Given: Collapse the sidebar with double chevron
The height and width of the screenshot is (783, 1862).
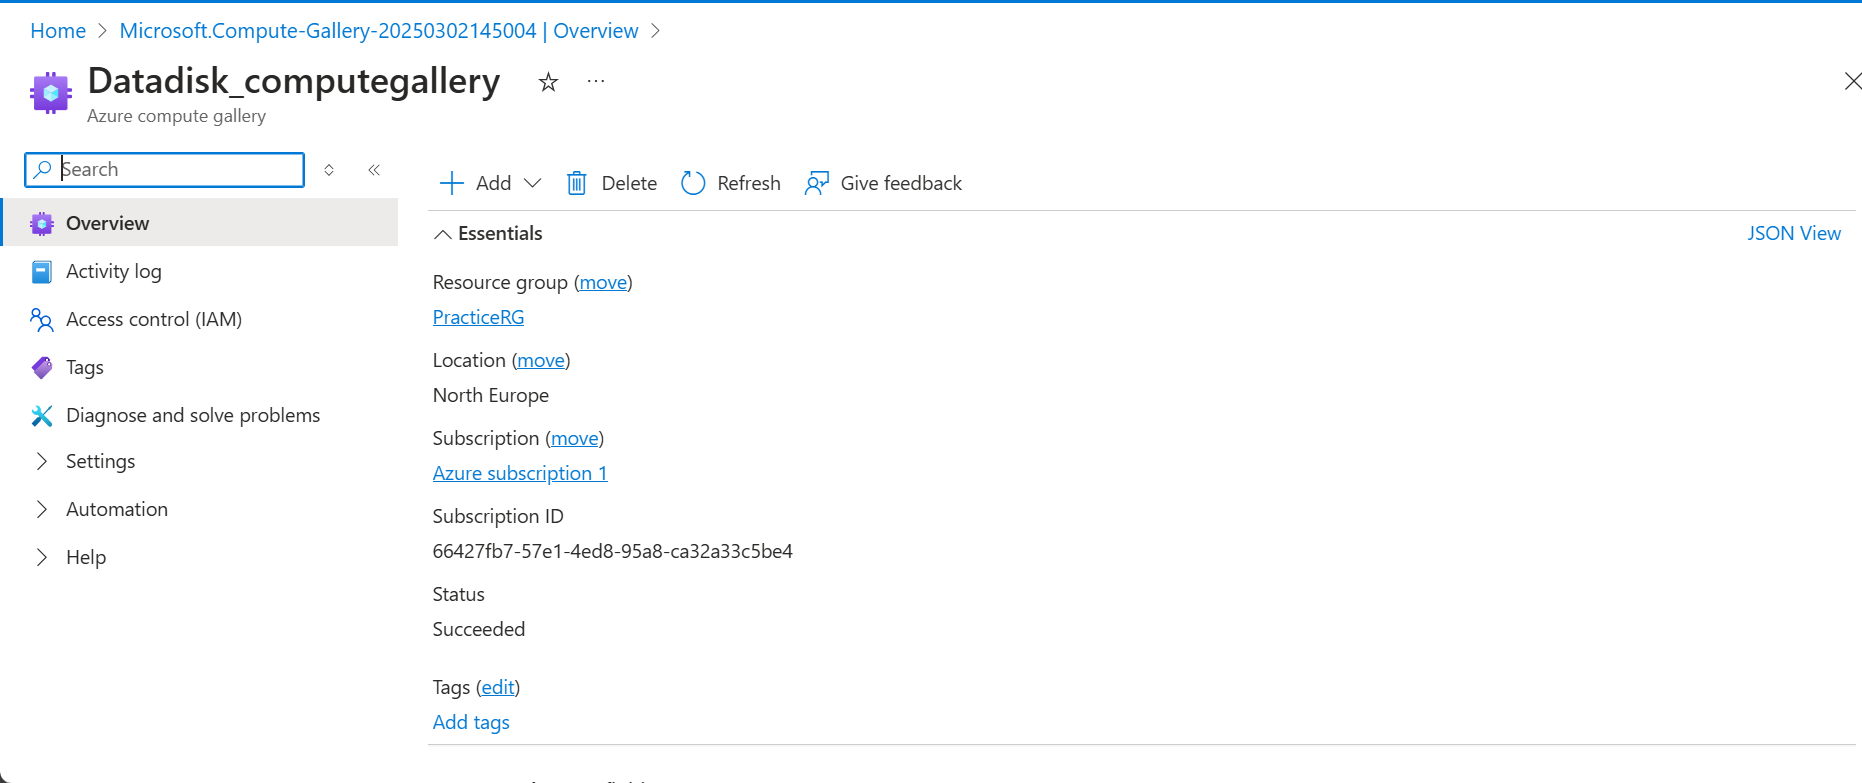Looking at the screenshot, I should click(x=374, y=170).
